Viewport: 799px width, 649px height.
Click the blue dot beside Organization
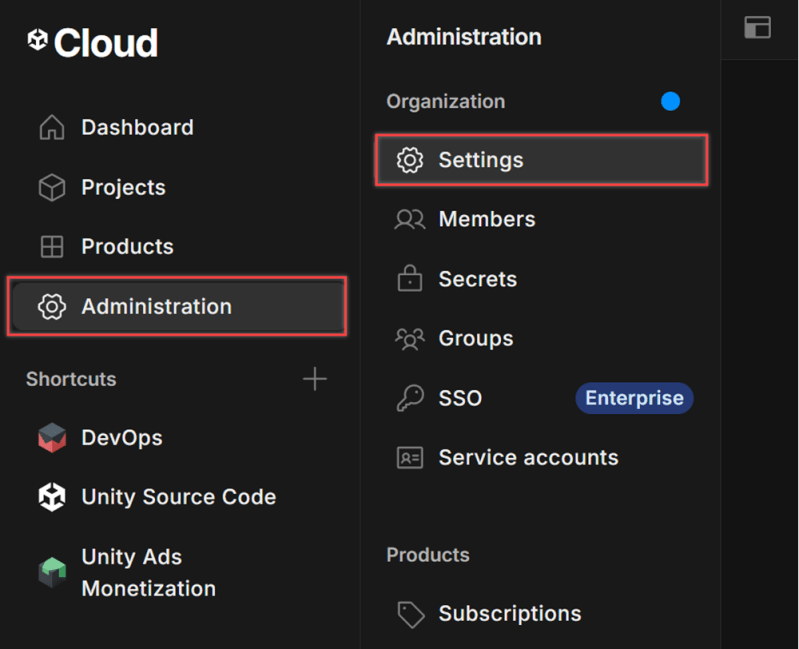[x=670, y=101]
